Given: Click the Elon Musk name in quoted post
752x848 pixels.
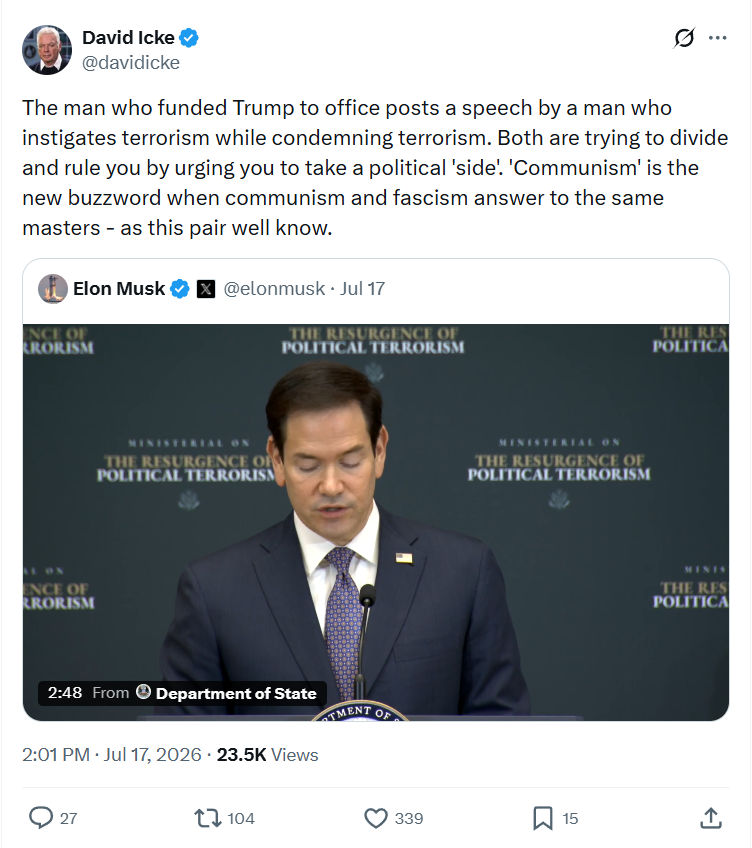Looking at the screenshot, I should coord(119,289).
